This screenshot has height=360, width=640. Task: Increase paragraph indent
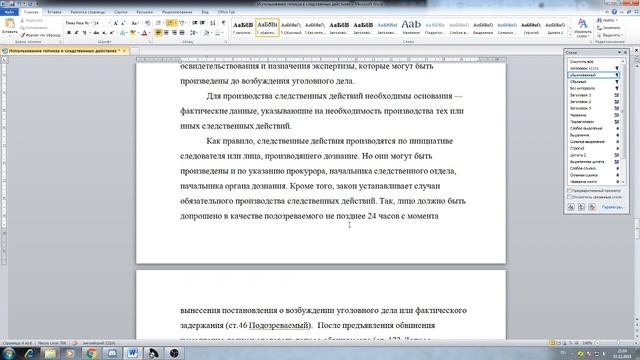coord(203,23)
